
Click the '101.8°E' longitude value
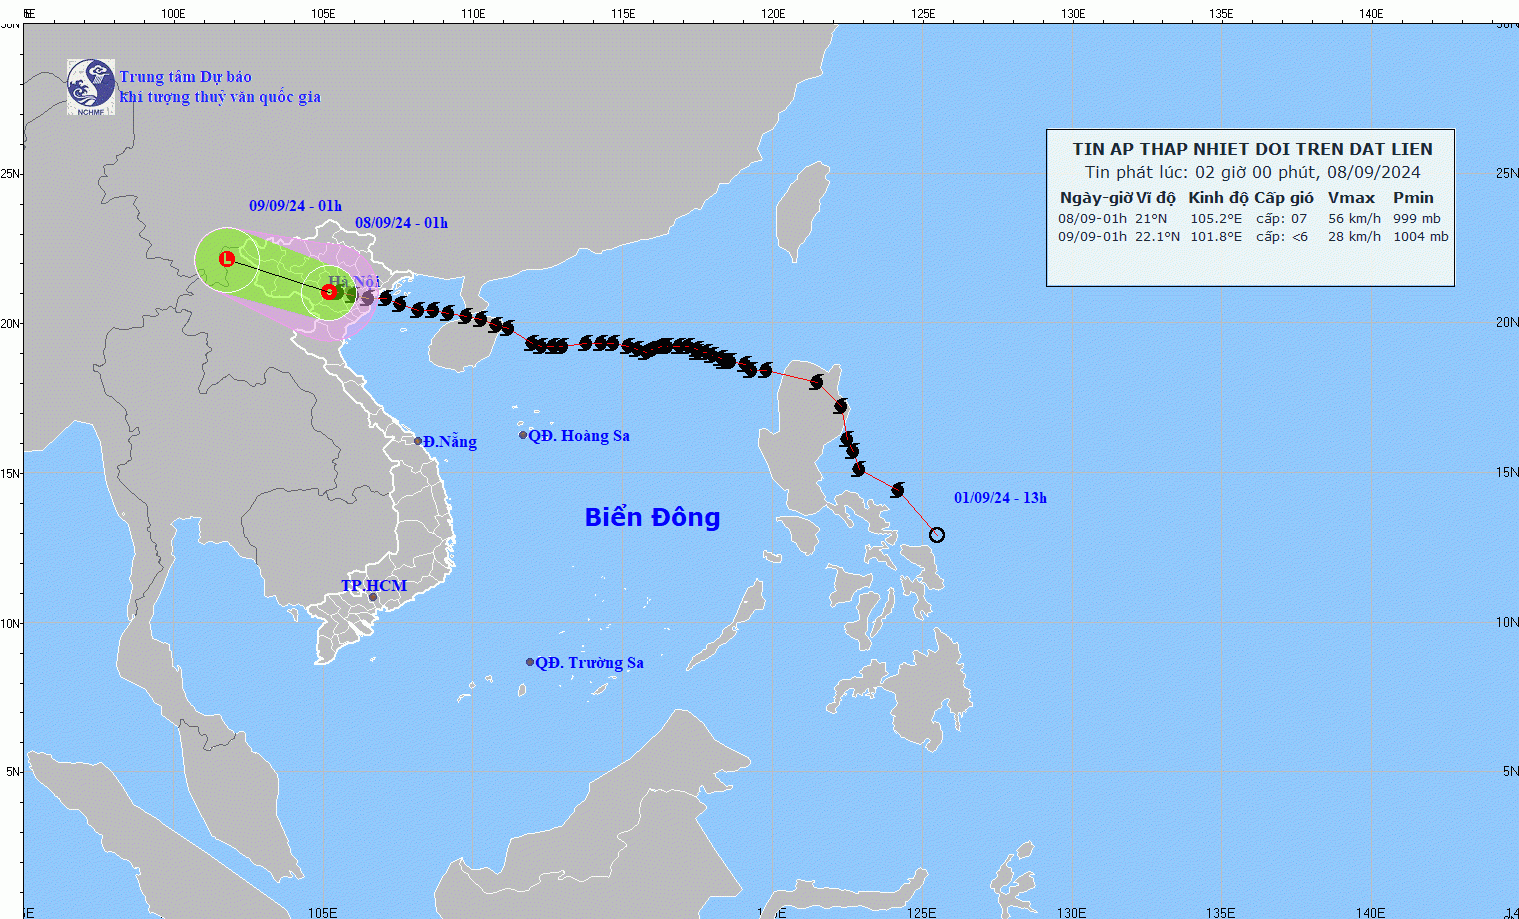[1216, 237]
